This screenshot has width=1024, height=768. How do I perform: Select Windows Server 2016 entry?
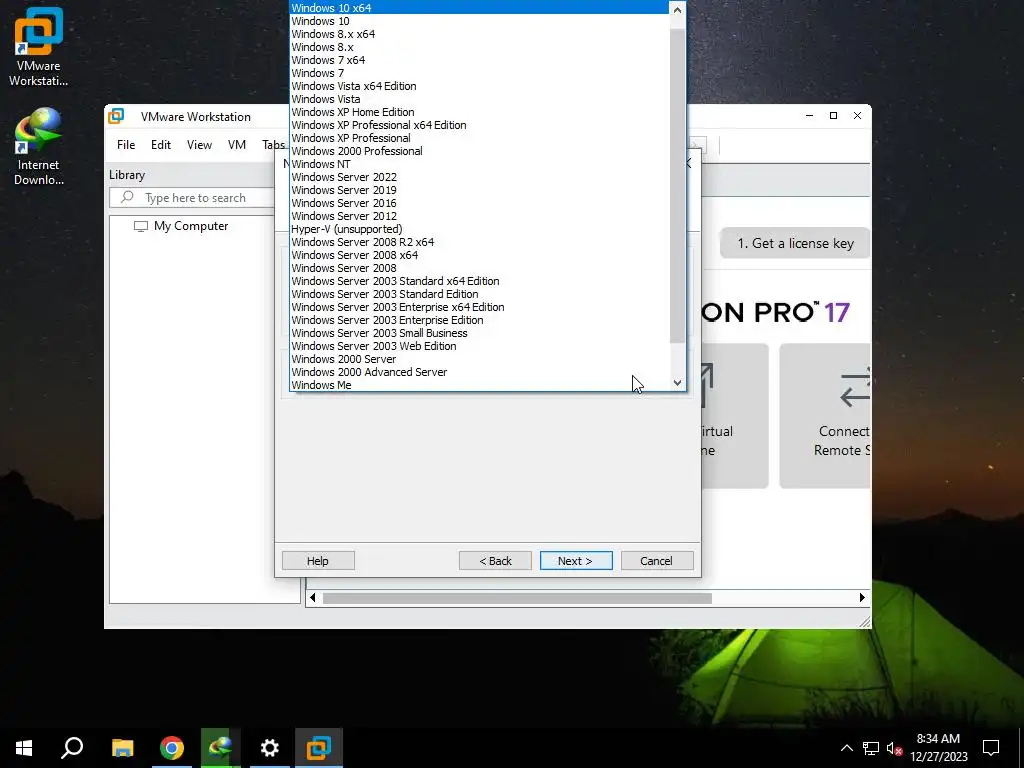point(479,203)
